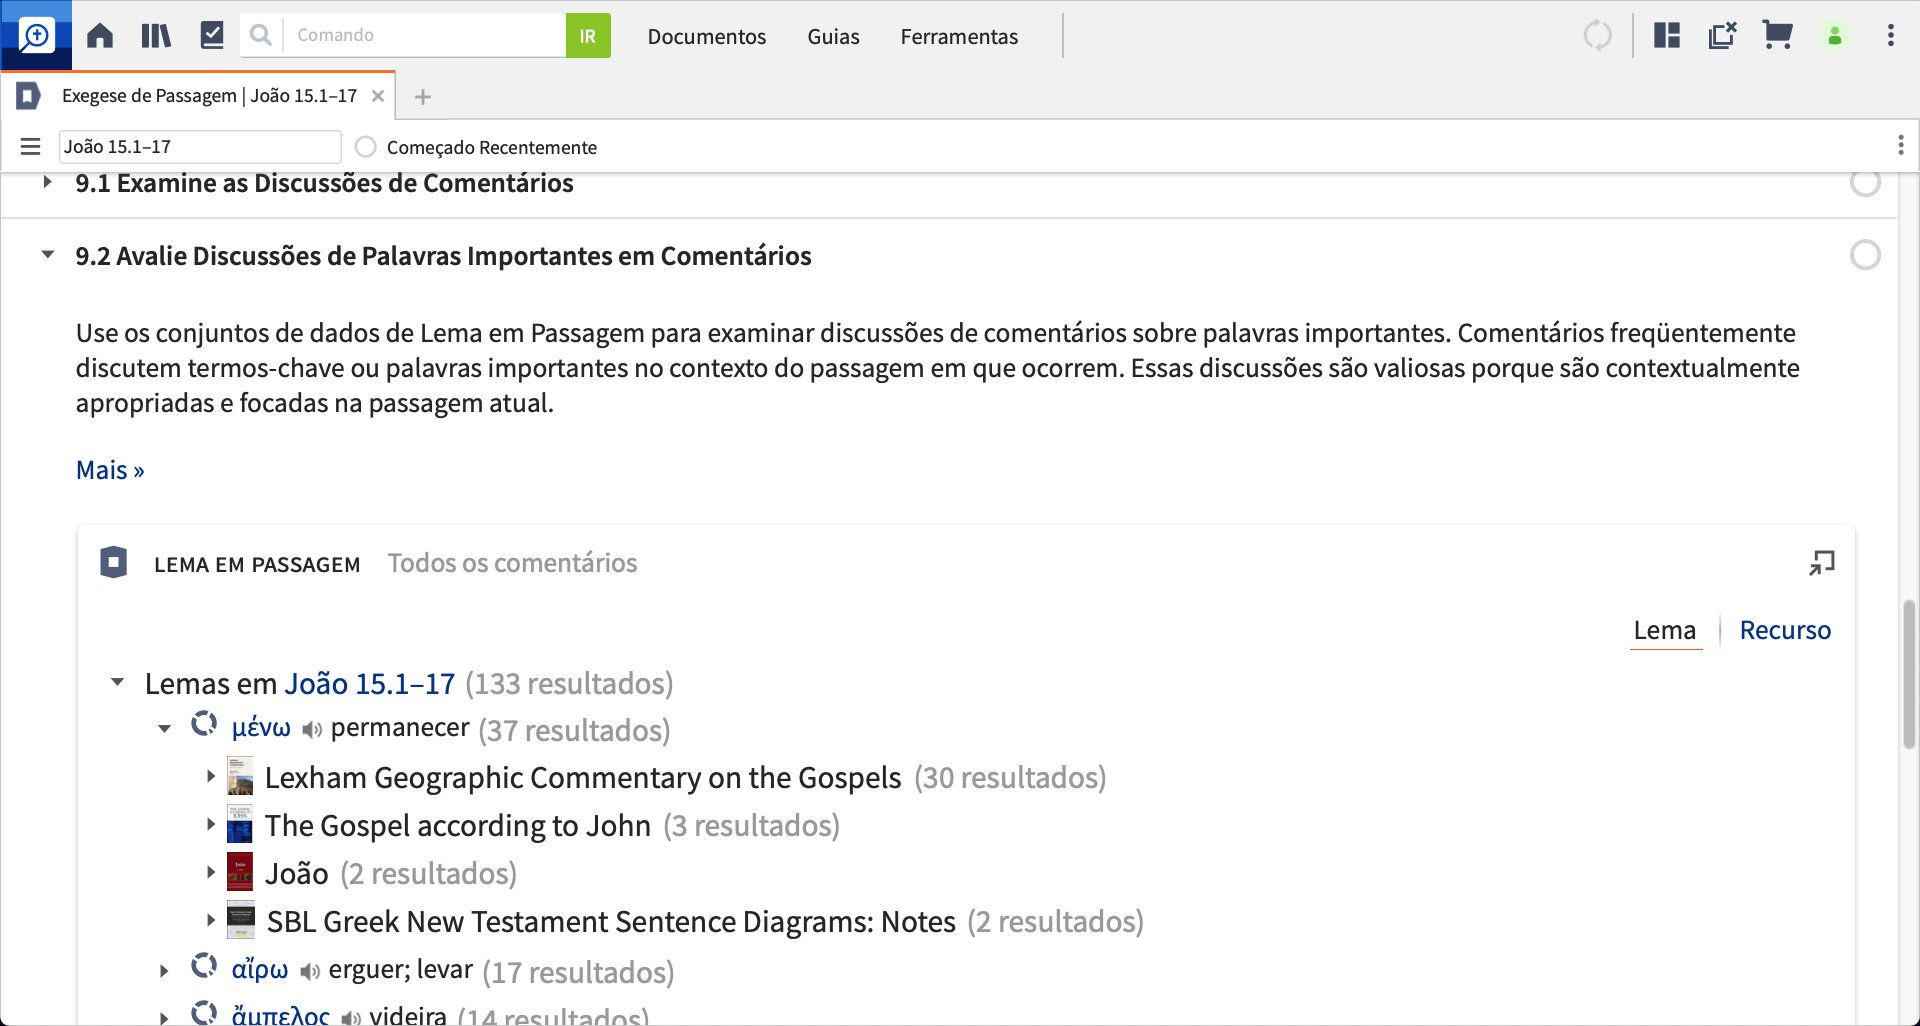Open the Library books icon
This screenshot has width=1920, height=1026.
tap(156, 36)
